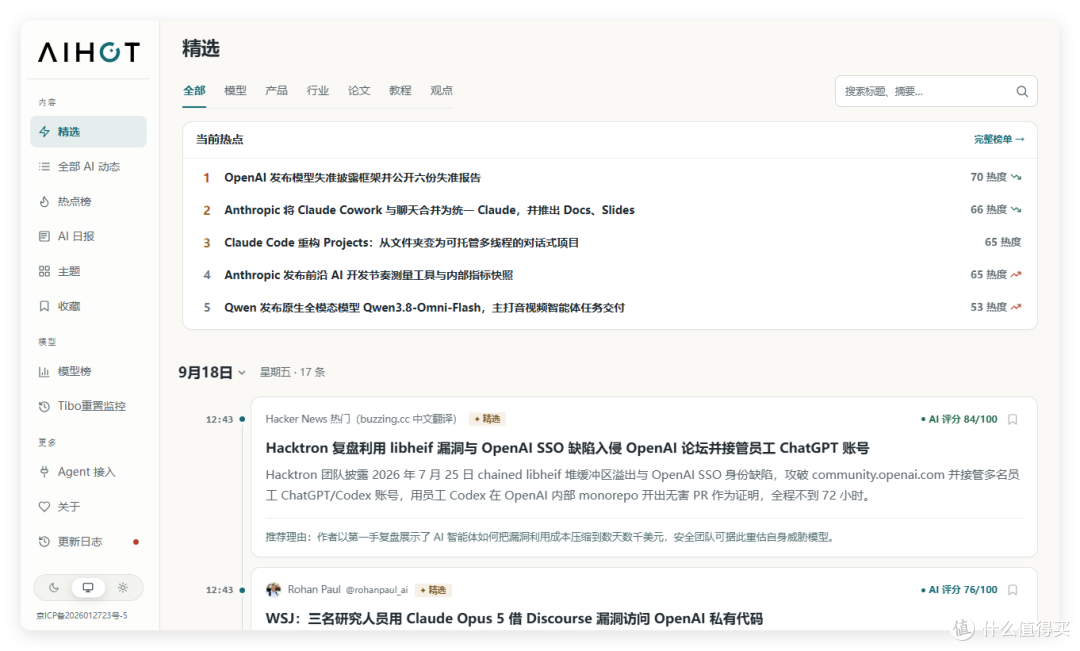This screenshot has width=1080, height=651.
Task: Open hot topic 5 Qwen3.8-Omni-Flash
Action: (424, 307)
